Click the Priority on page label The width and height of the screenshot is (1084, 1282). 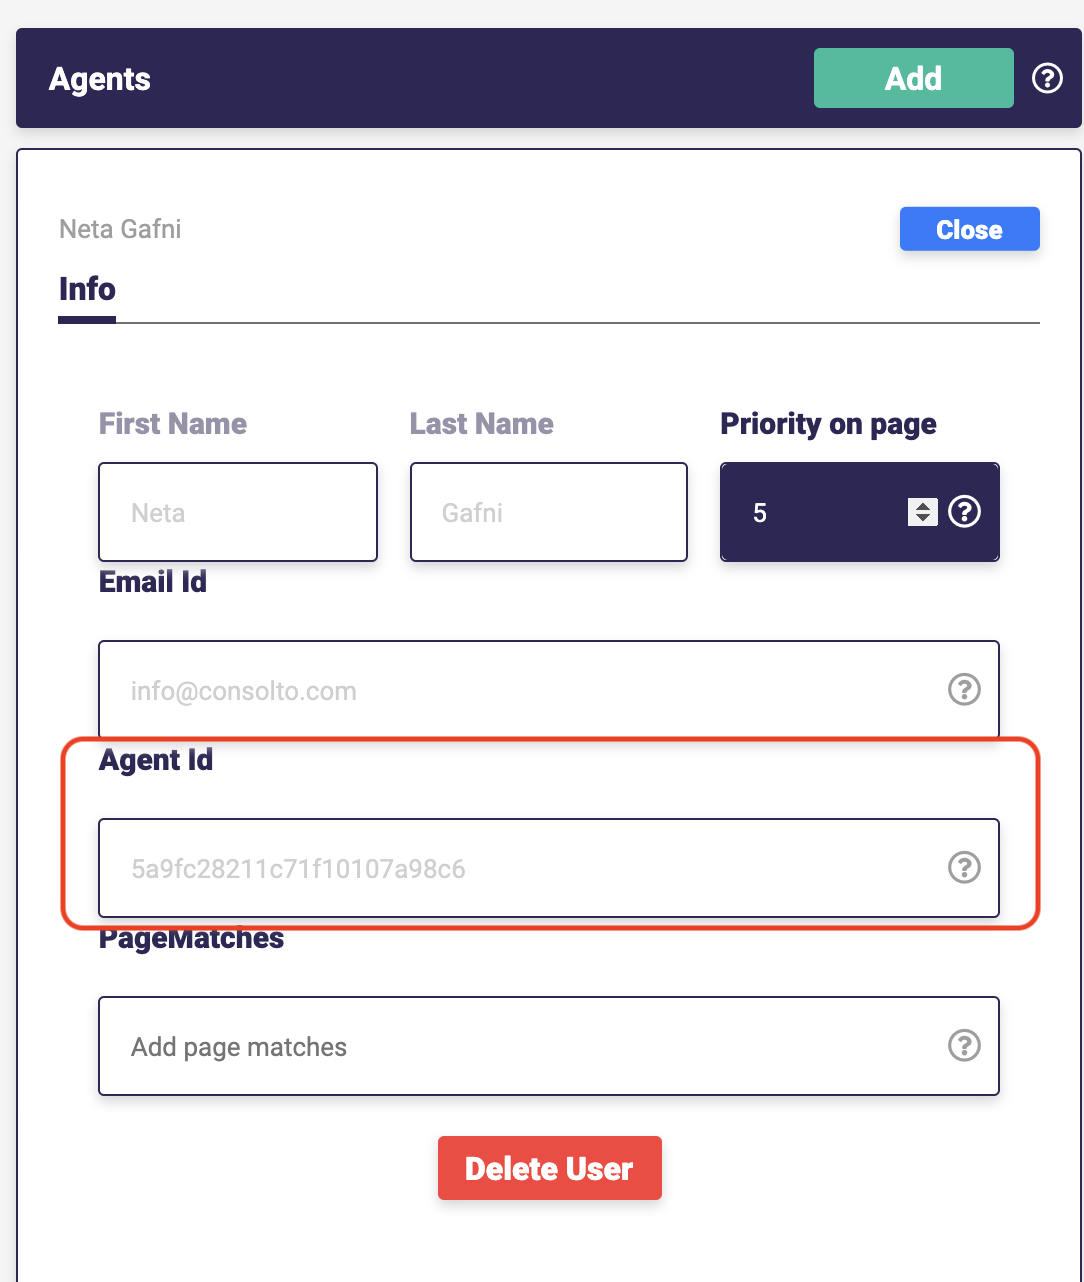[x=829, y=424]
